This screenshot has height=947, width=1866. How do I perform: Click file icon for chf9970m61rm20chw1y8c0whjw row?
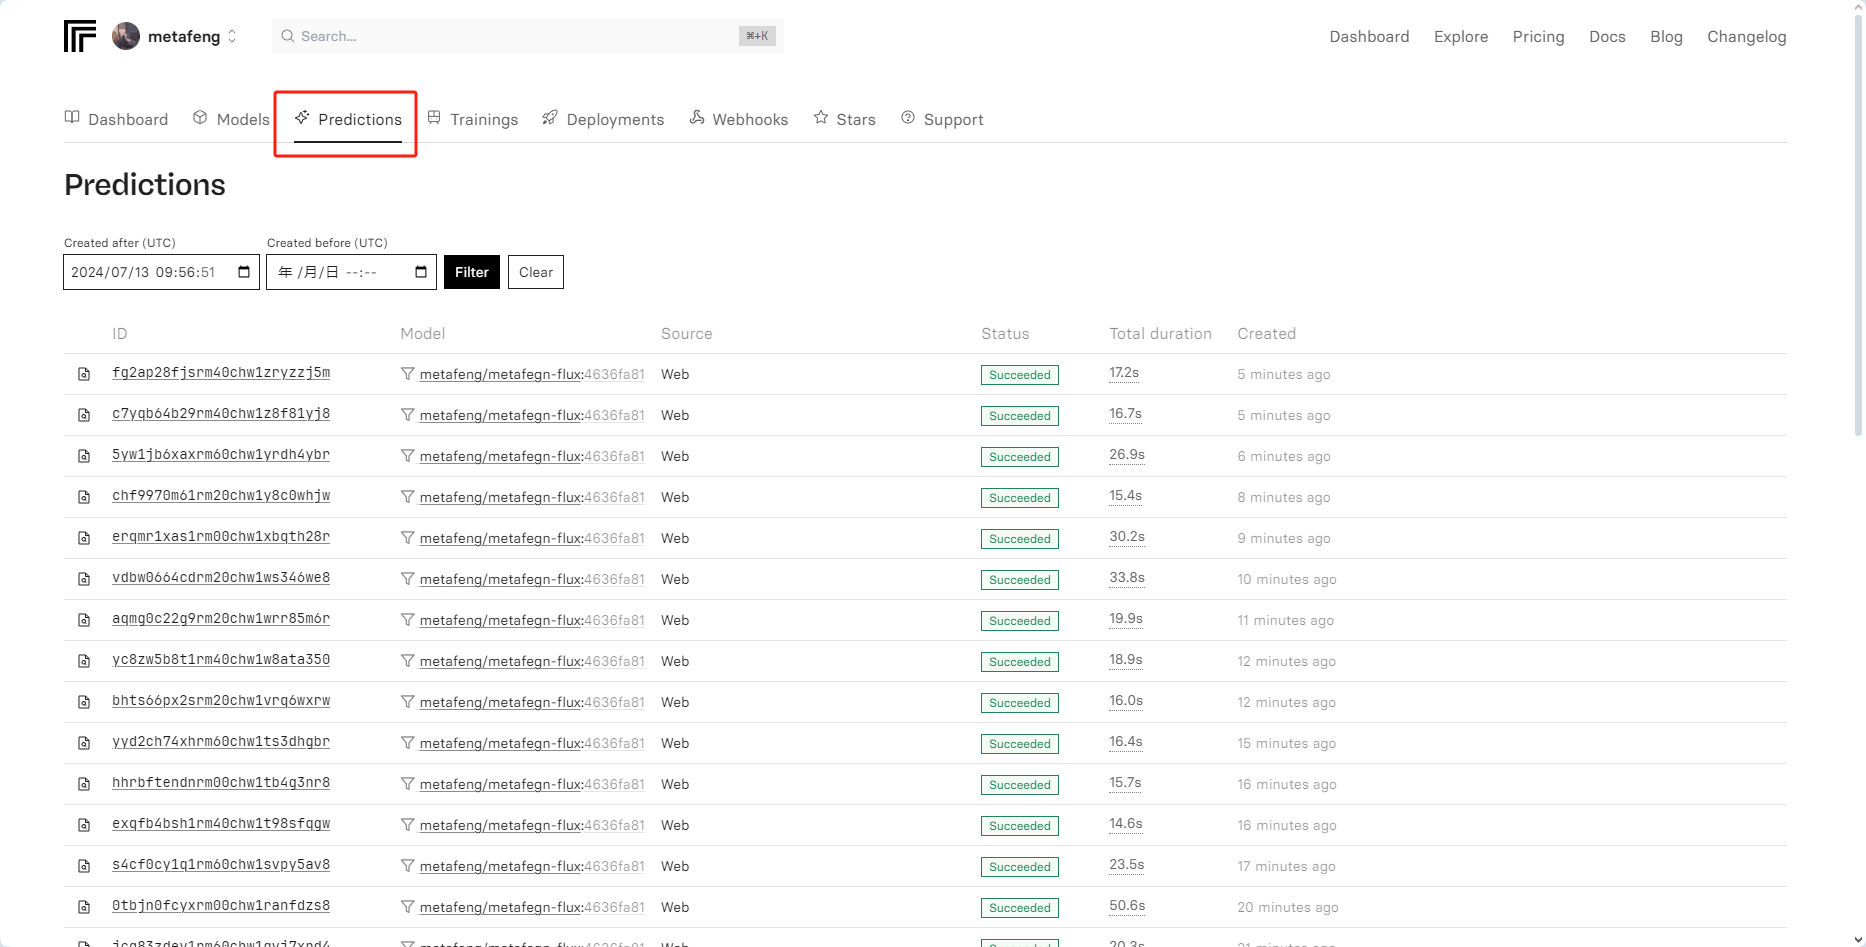(x=84, y=497)
